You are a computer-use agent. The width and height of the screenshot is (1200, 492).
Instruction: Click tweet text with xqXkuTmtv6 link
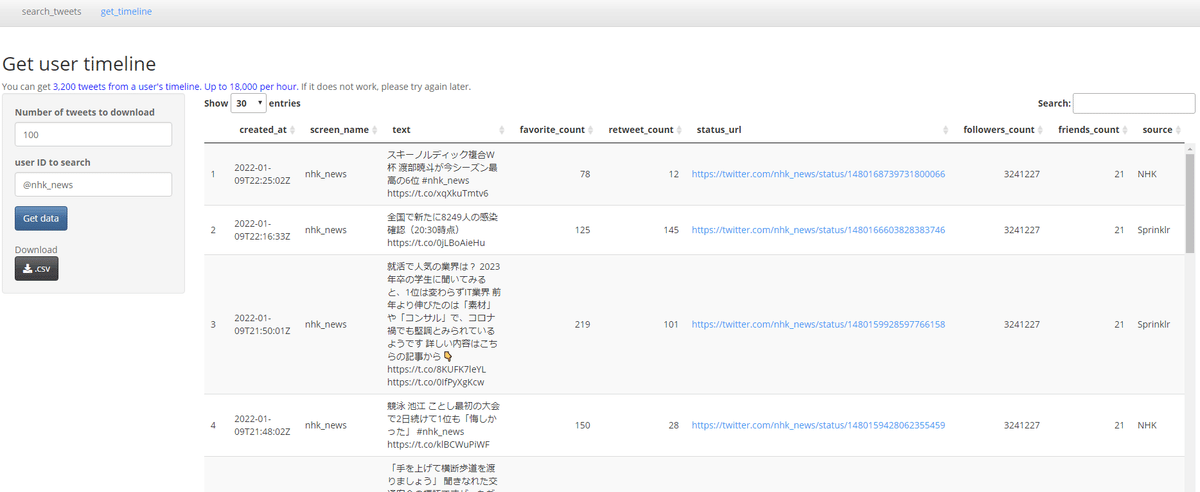click(x=444, y=174)
